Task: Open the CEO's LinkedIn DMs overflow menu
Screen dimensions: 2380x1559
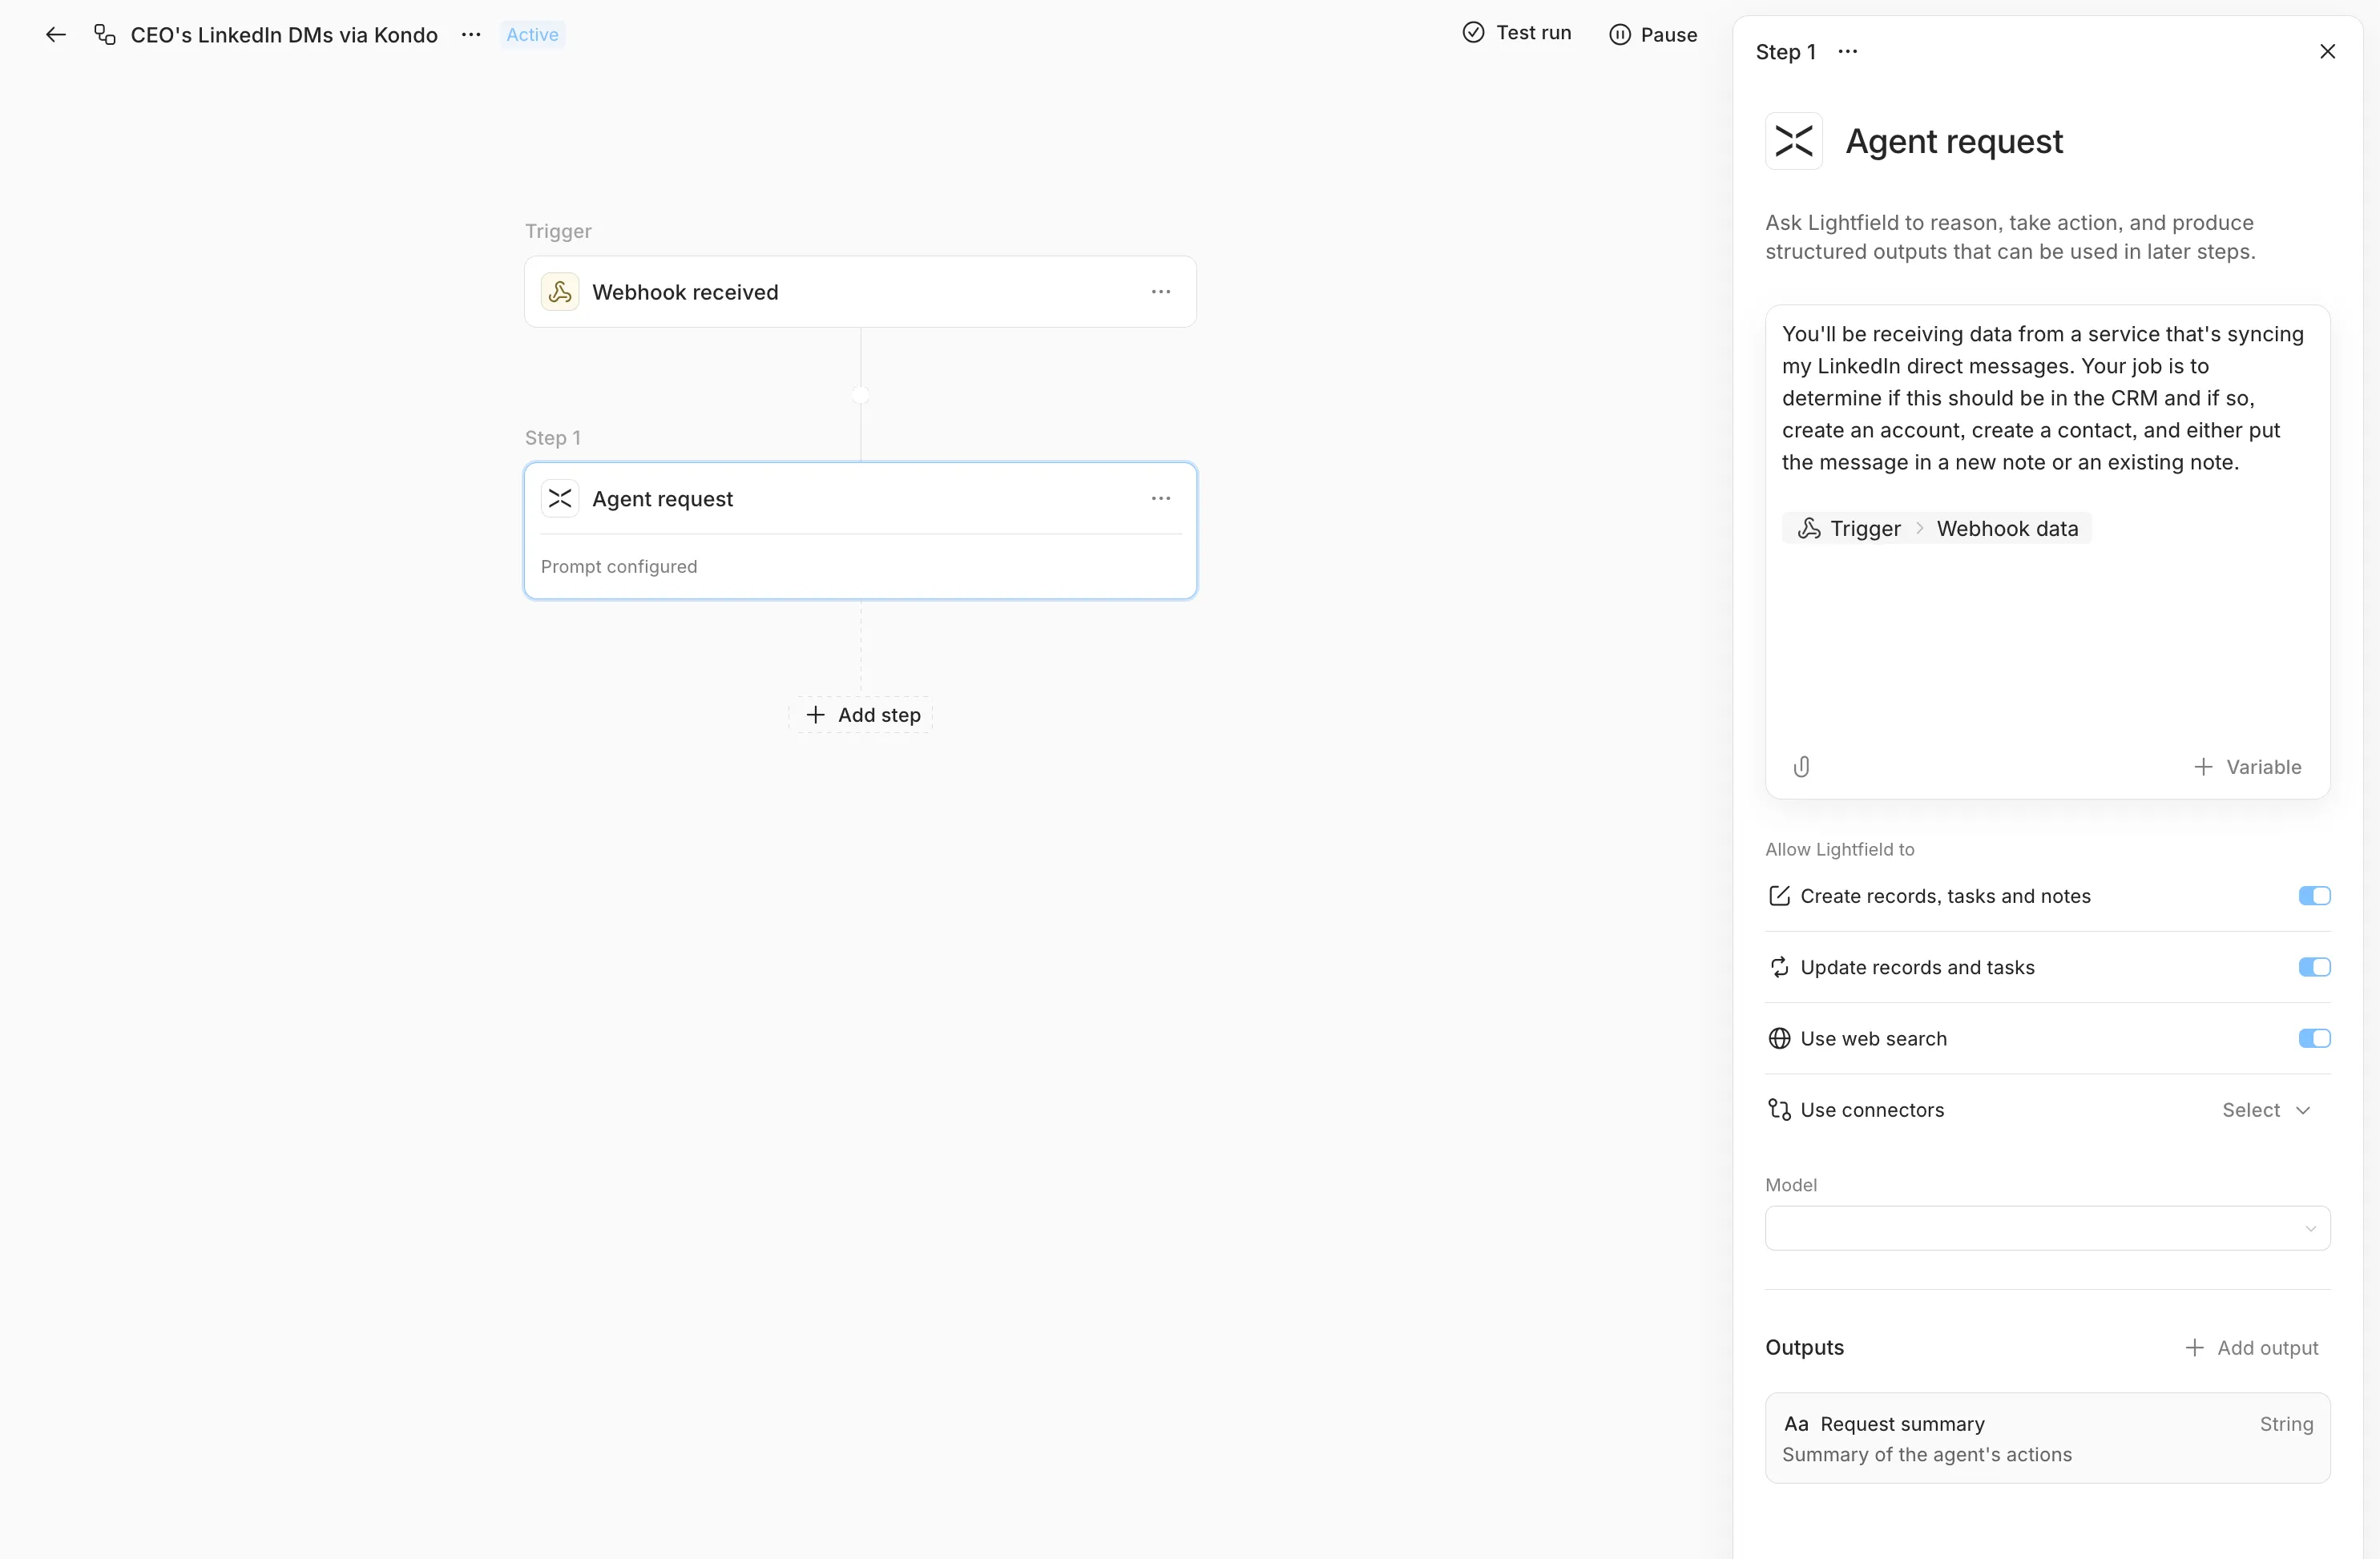Action: (470, 34)
